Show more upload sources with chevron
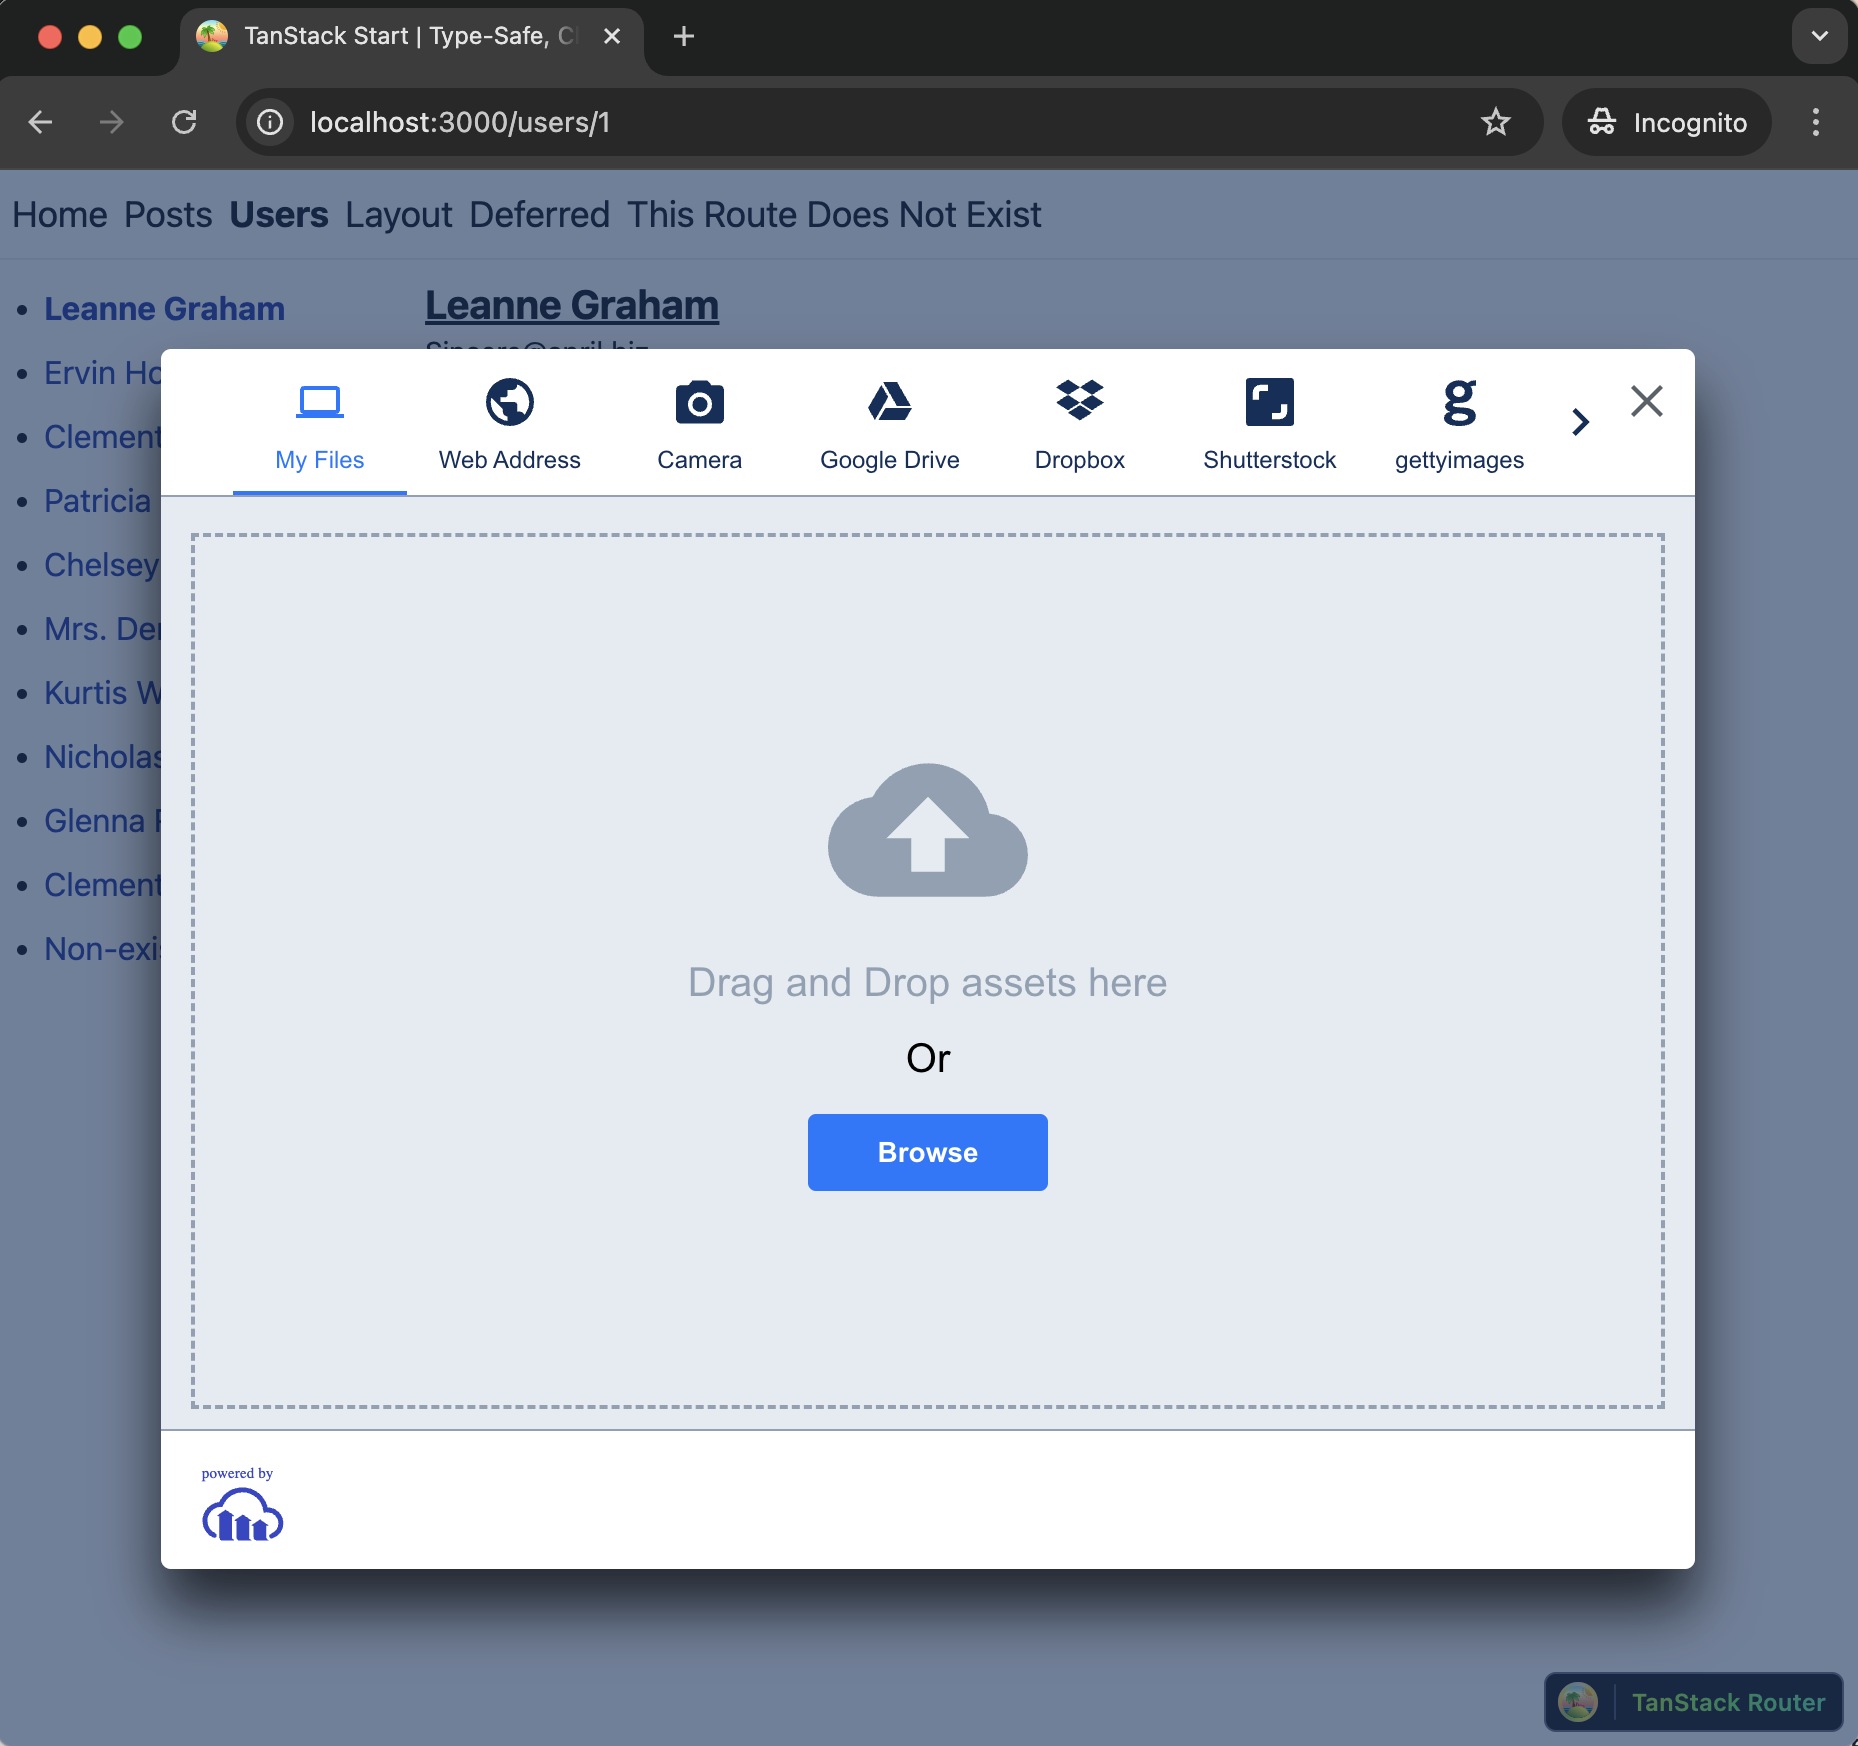The height and width of the screenshot is (1746, 1858). click(1580, 421)
